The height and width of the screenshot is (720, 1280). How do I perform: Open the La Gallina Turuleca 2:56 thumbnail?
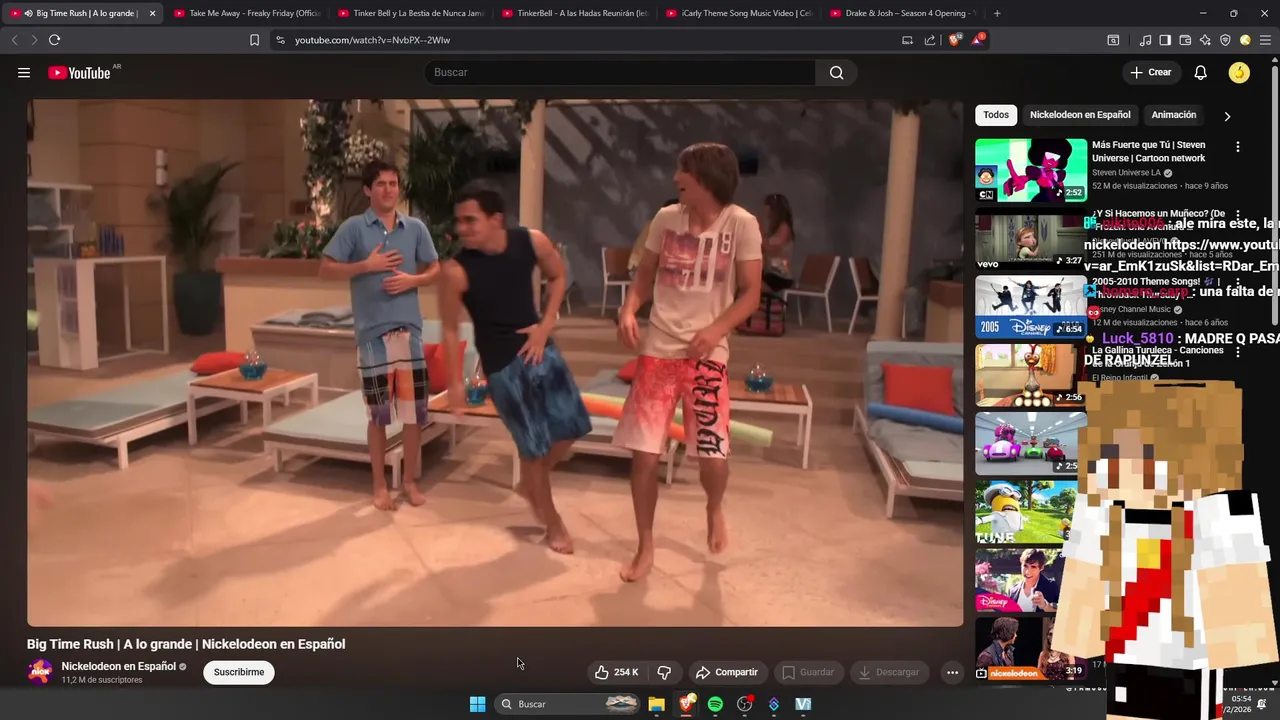pos(1031,374)
